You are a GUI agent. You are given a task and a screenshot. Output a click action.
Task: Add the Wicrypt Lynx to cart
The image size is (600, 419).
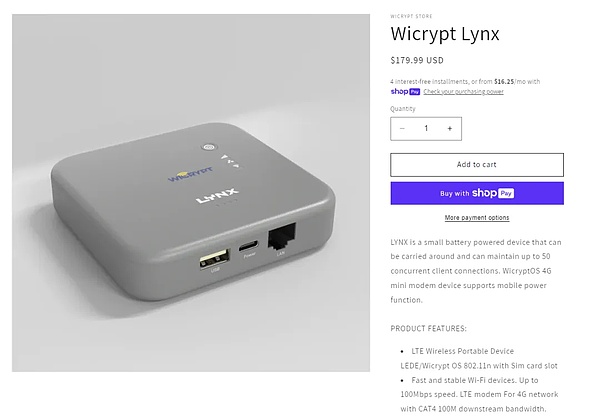[x=477, y=165]
